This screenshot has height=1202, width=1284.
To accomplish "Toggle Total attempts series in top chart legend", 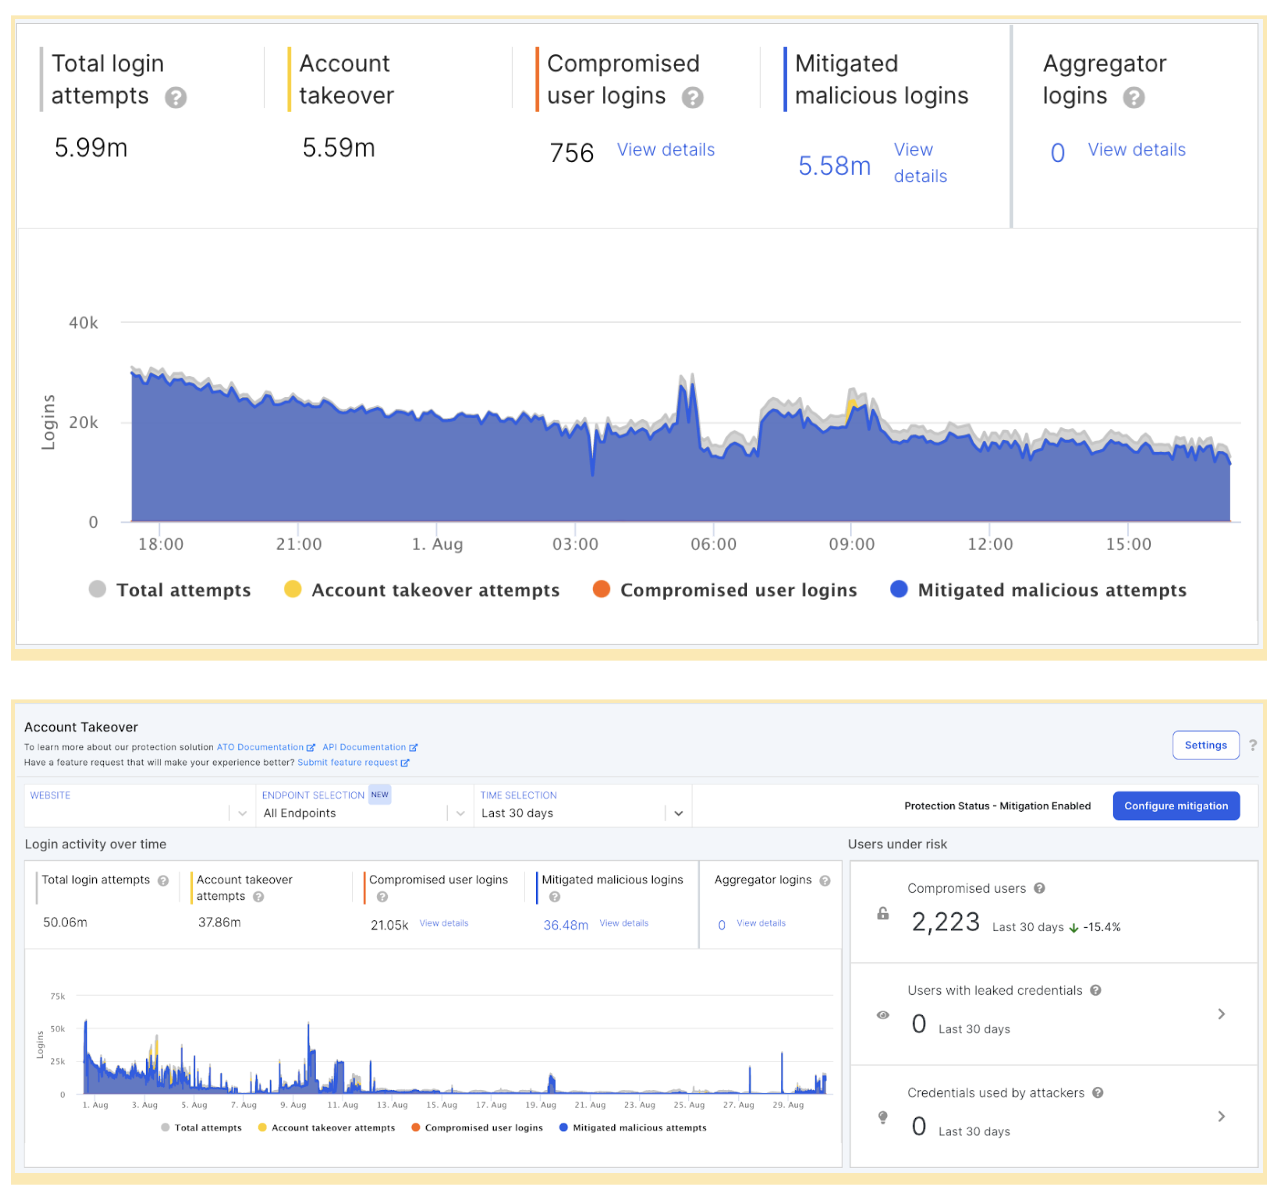I will point(183,590).
